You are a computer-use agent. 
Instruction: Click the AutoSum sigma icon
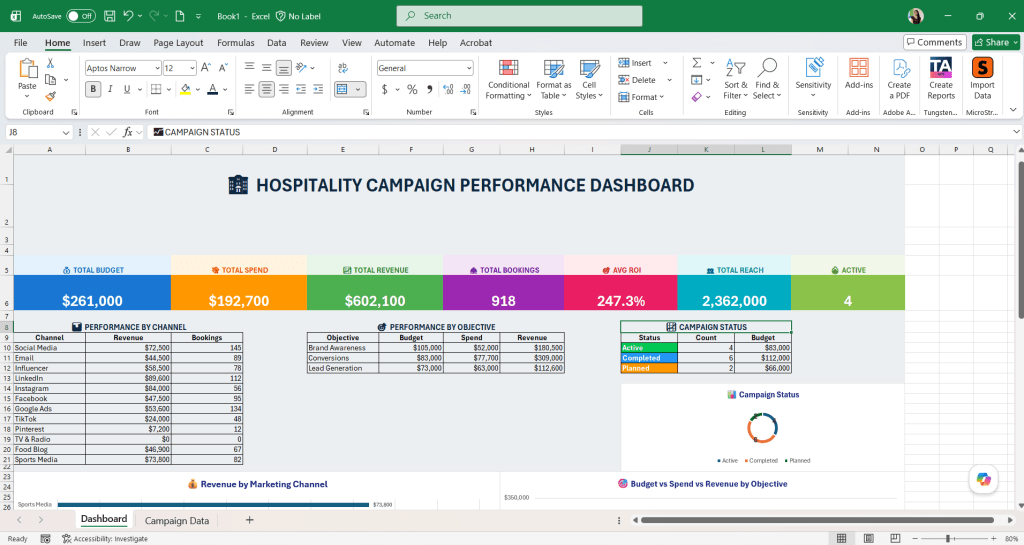click(x=697, y=63)
